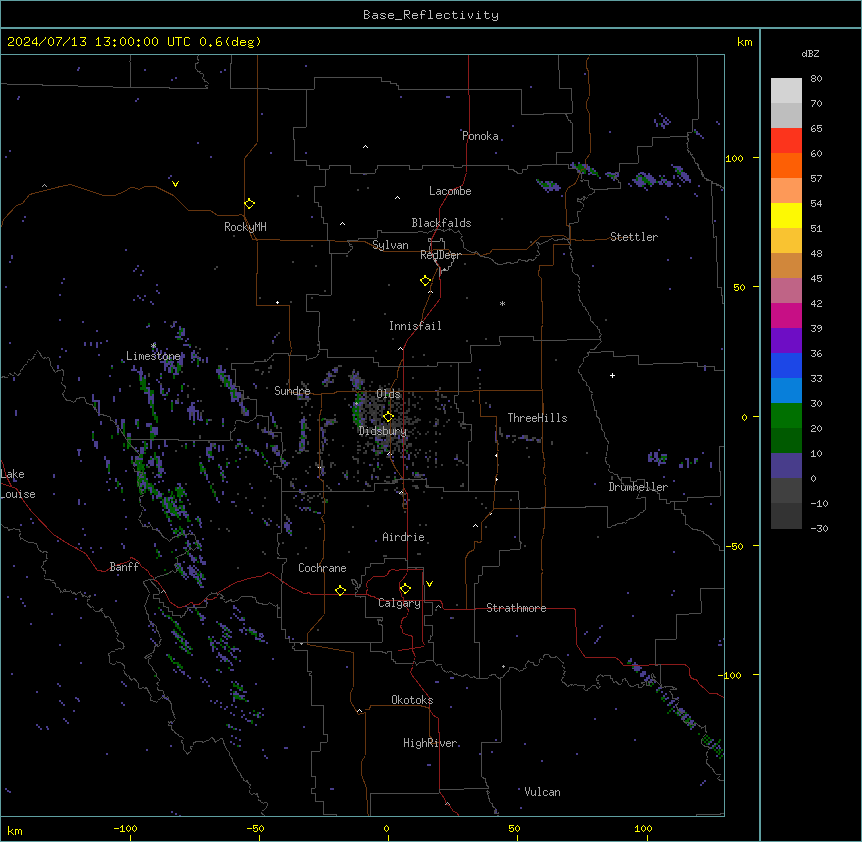Click the Drumheller label
The height and width of the screenshot is (842, 862).
point(638,487)
